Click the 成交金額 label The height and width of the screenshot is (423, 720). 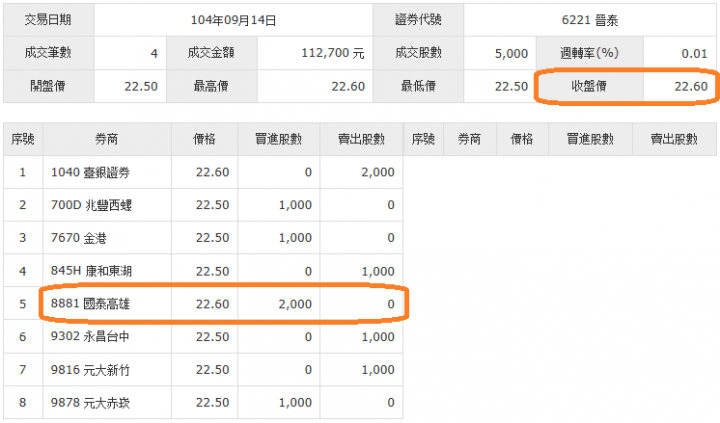(211, 53)
